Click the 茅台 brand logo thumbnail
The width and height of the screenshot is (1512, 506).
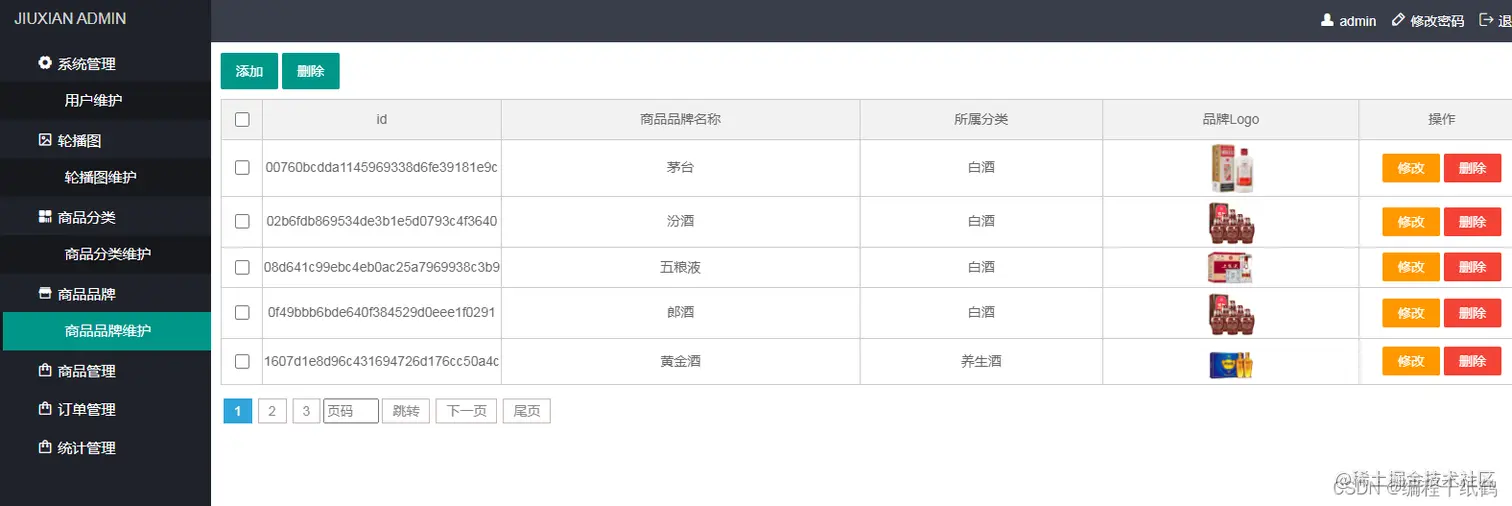point(1231,168)
